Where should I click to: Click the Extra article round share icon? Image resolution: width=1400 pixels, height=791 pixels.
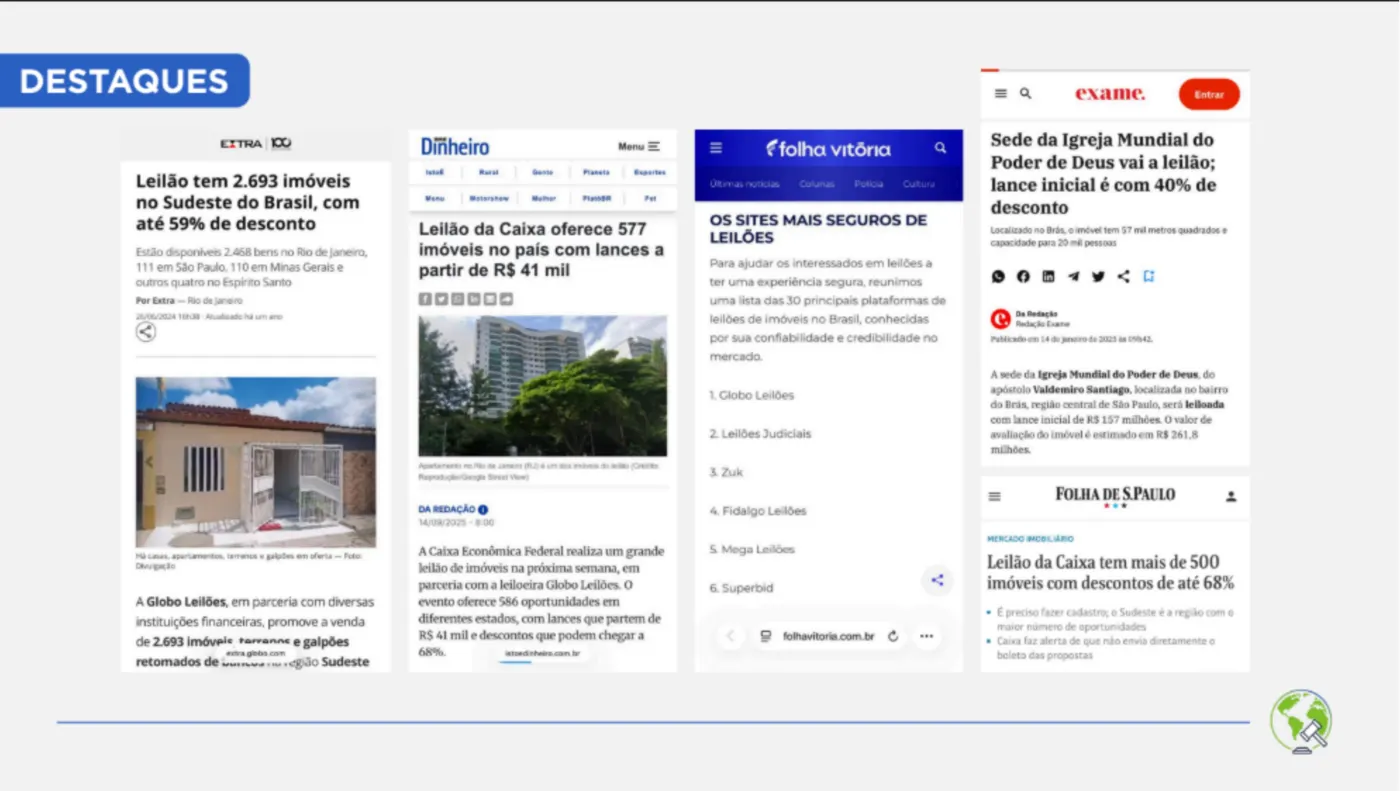point(146,332)
